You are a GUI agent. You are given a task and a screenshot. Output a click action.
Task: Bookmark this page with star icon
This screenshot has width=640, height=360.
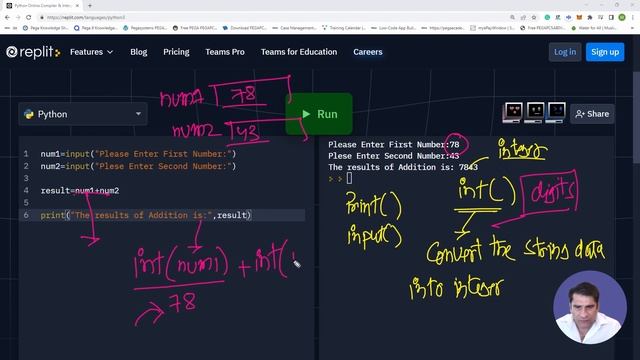[x=534, y=18]
